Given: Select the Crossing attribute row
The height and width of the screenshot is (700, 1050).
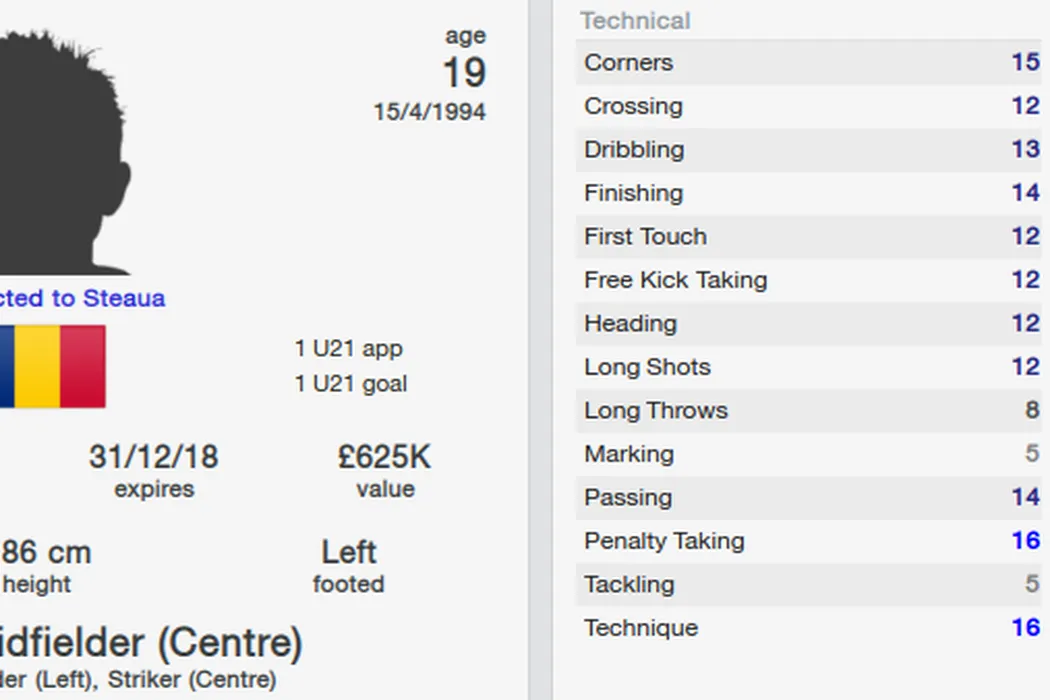Looking at the screenshot, I should [808, 106].
